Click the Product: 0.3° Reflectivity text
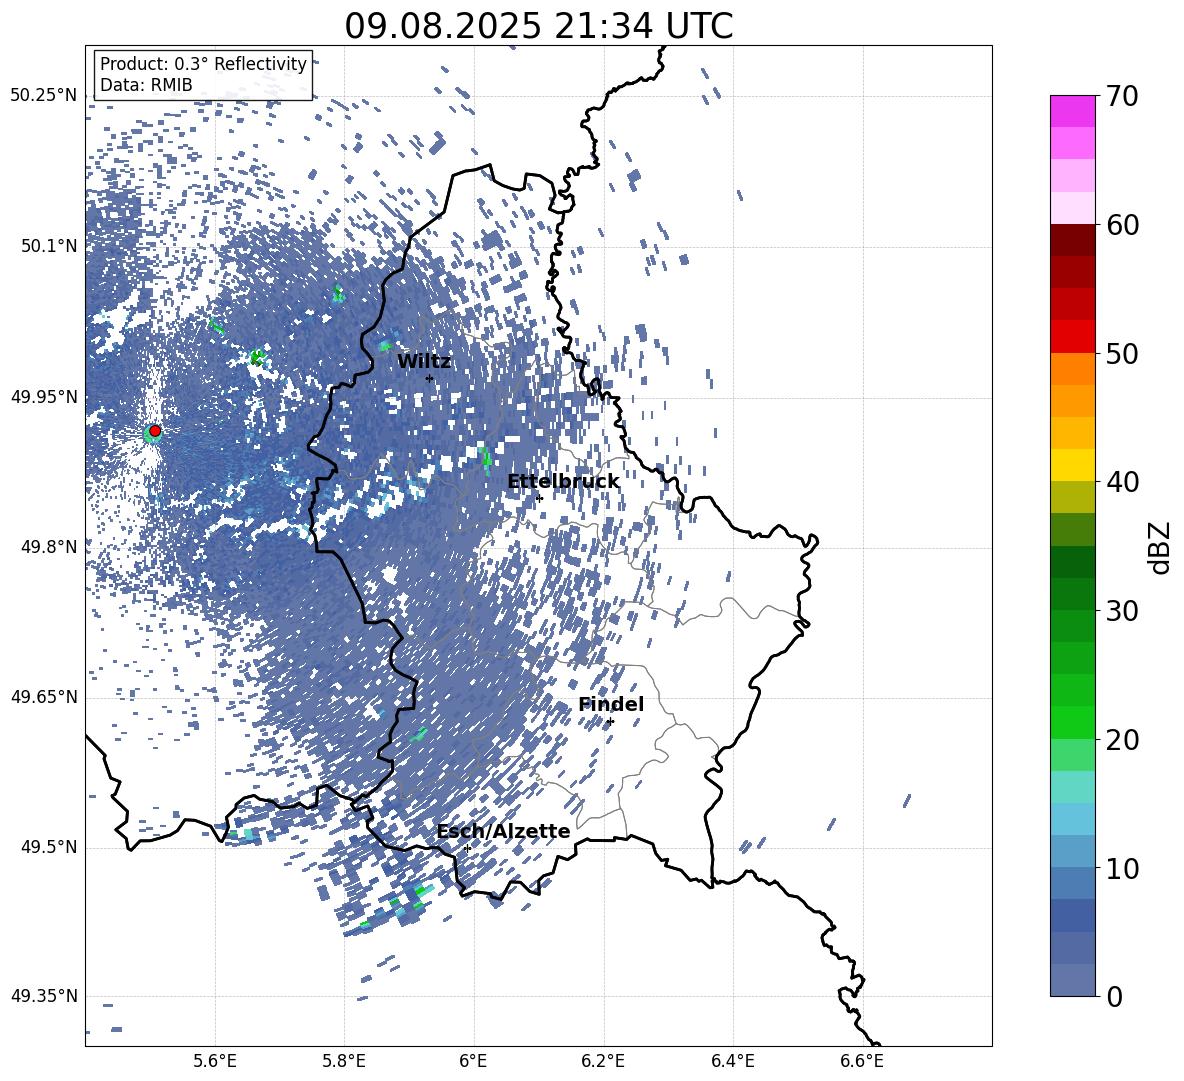This screenshot has width=1184, height=1081. click(203, 64)
